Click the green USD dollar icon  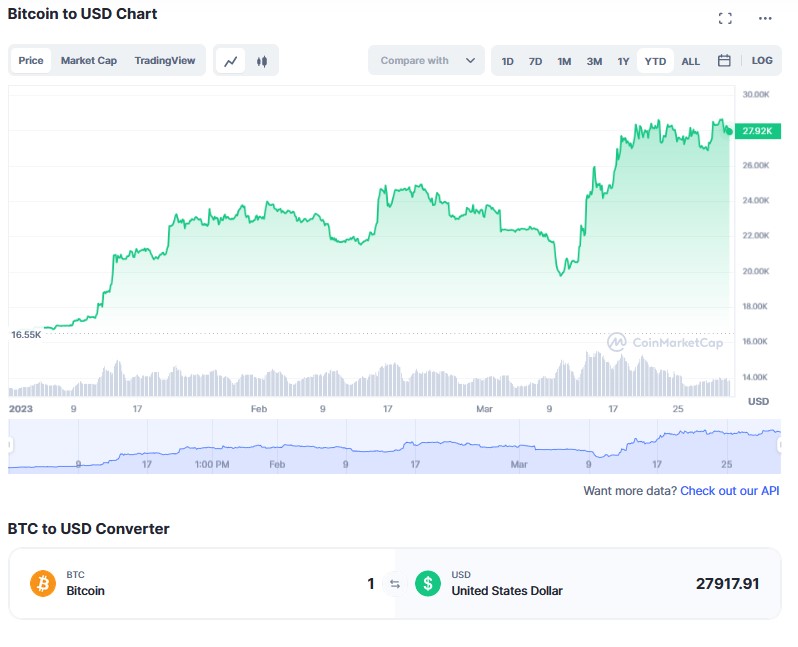click(x=428, y=583)
